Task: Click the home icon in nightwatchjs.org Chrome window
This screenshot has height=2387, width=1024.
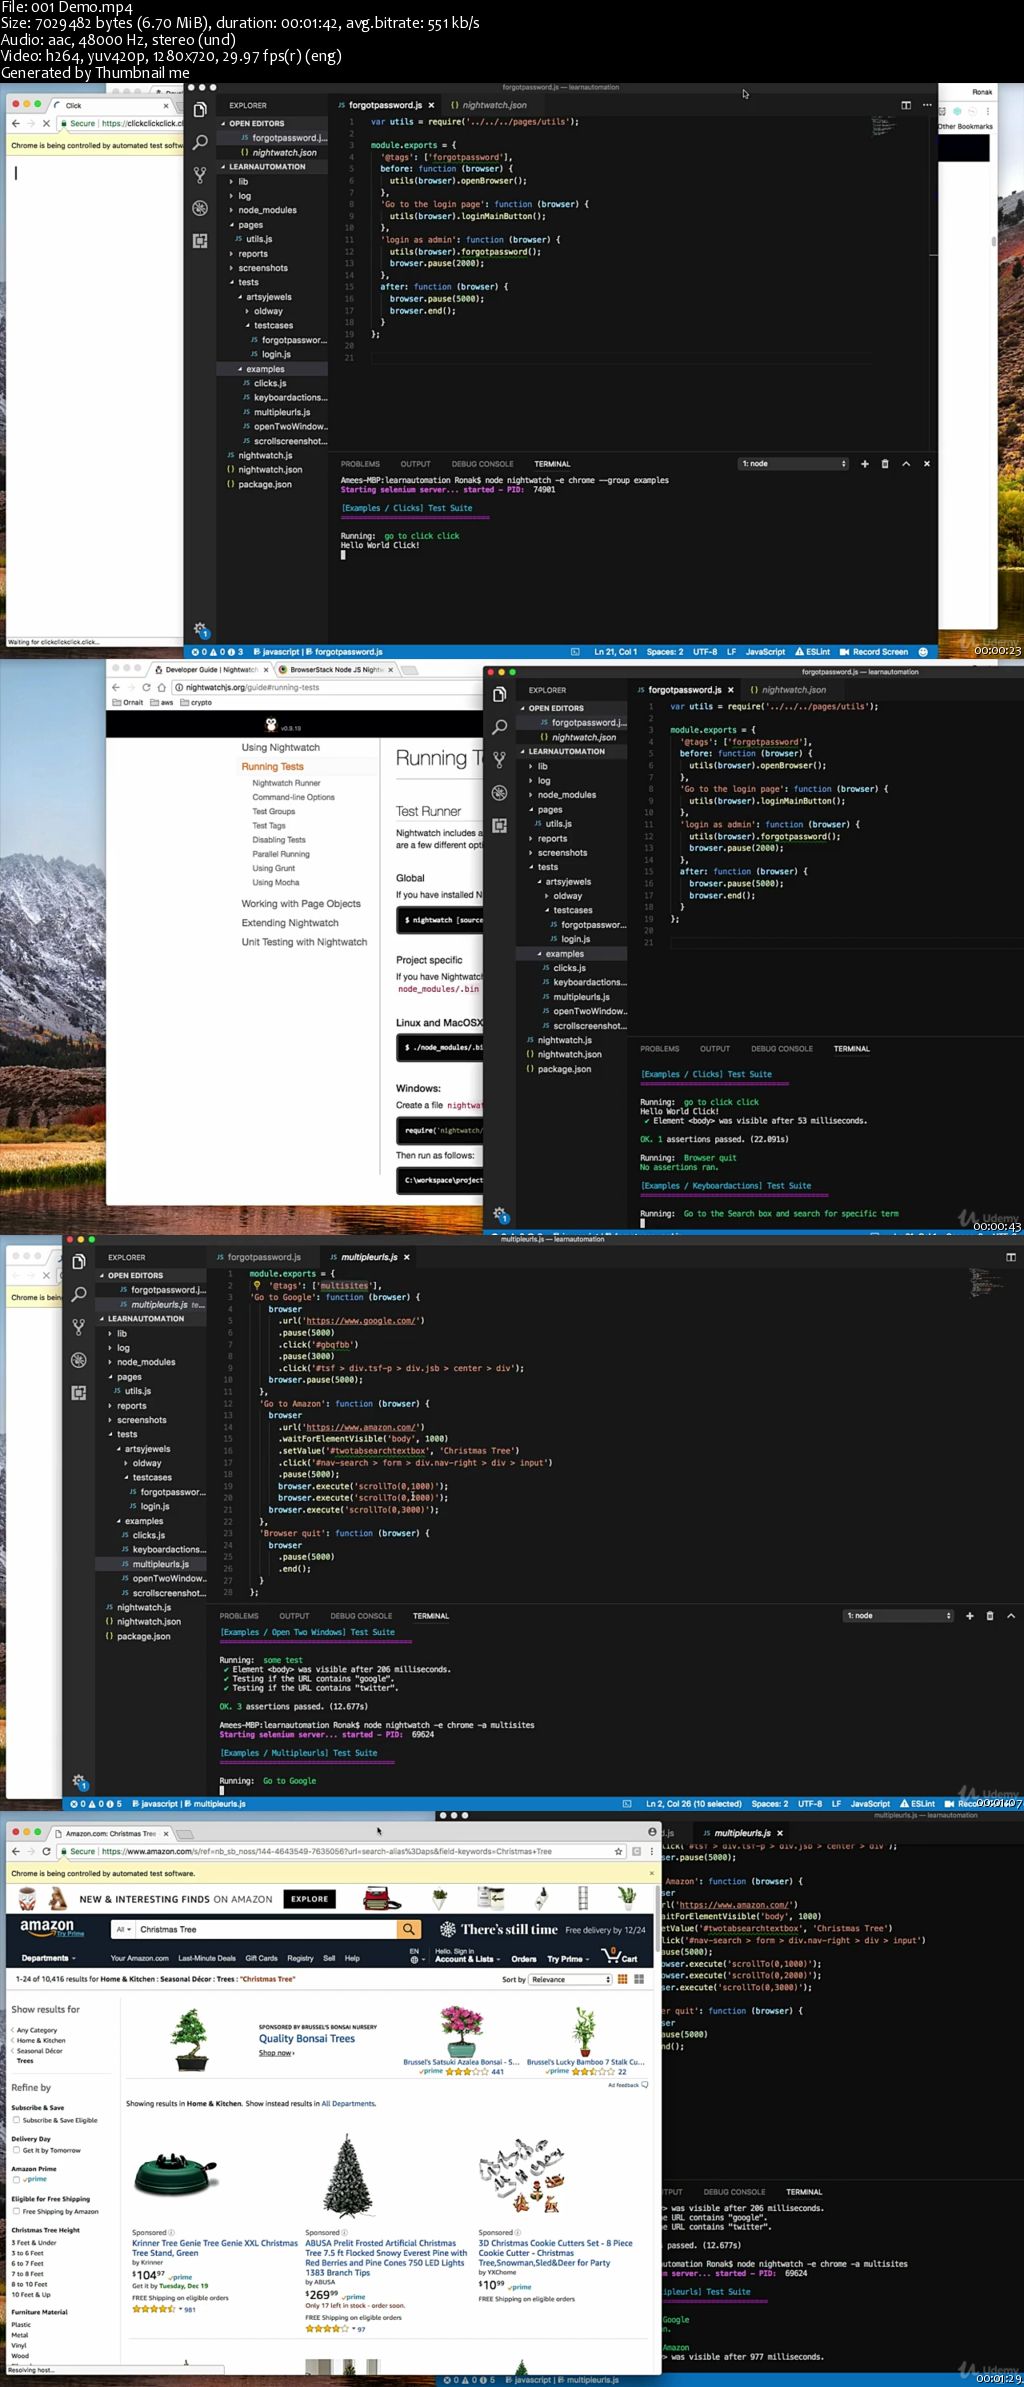Action: [x=161, y=687]
